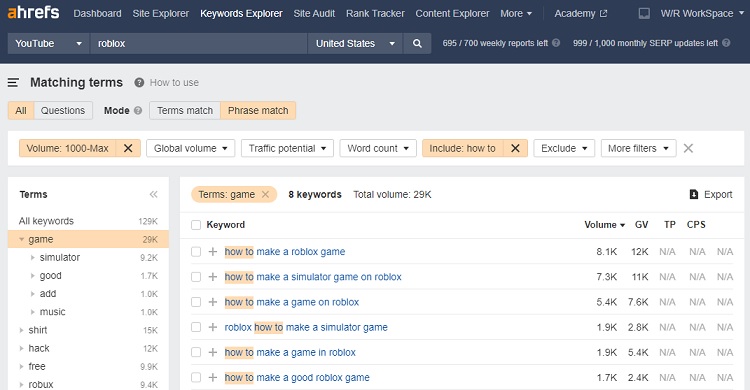The height and width of the screenshot is (390, 750).
Task: Add 'roblox how to make a simulator game' plus
Action: tap(213, 327)
